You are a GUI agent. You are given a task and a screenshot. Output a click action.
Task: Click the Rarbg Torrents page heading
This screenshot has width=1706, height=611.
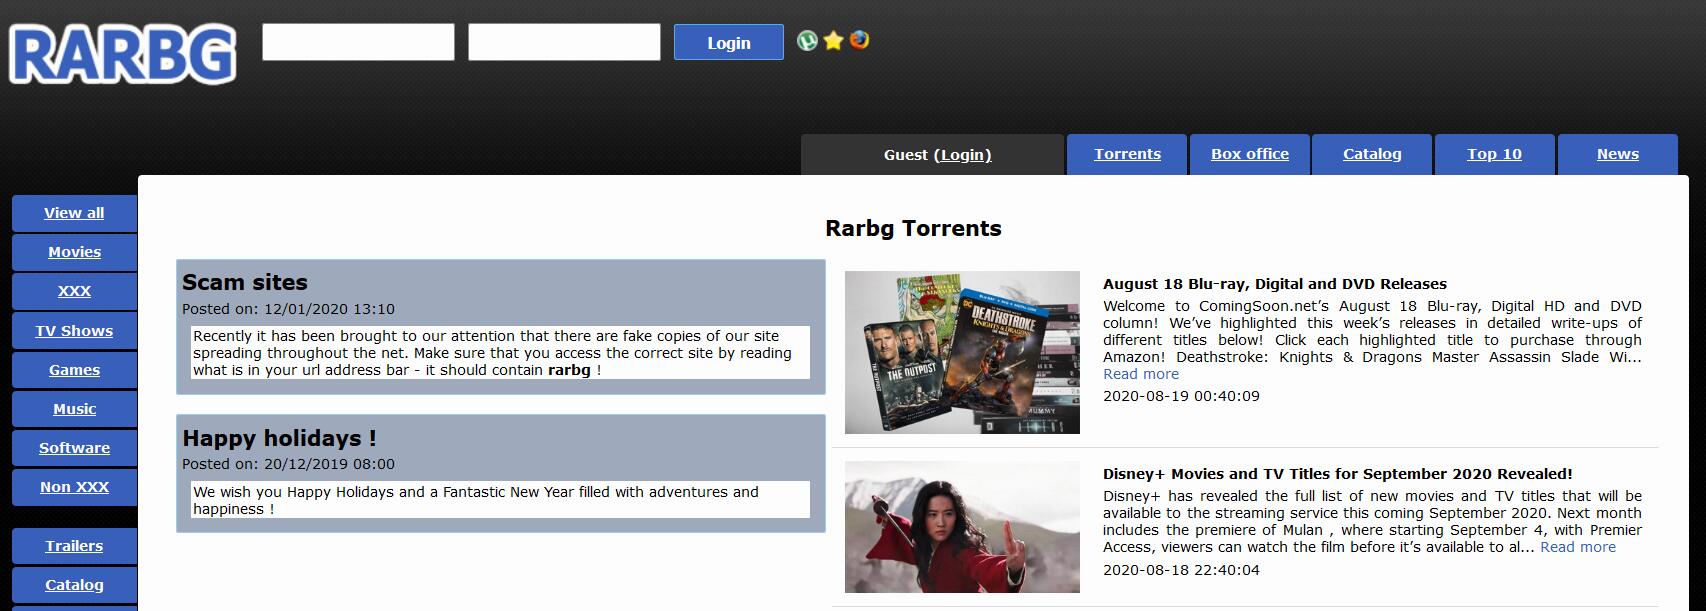tap(913, 228)
